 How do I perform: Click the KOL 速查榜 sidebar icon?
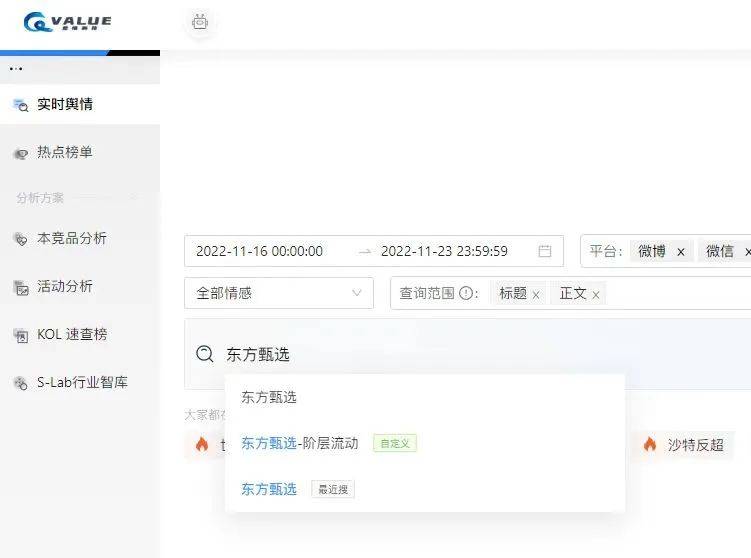coord(21,335)
